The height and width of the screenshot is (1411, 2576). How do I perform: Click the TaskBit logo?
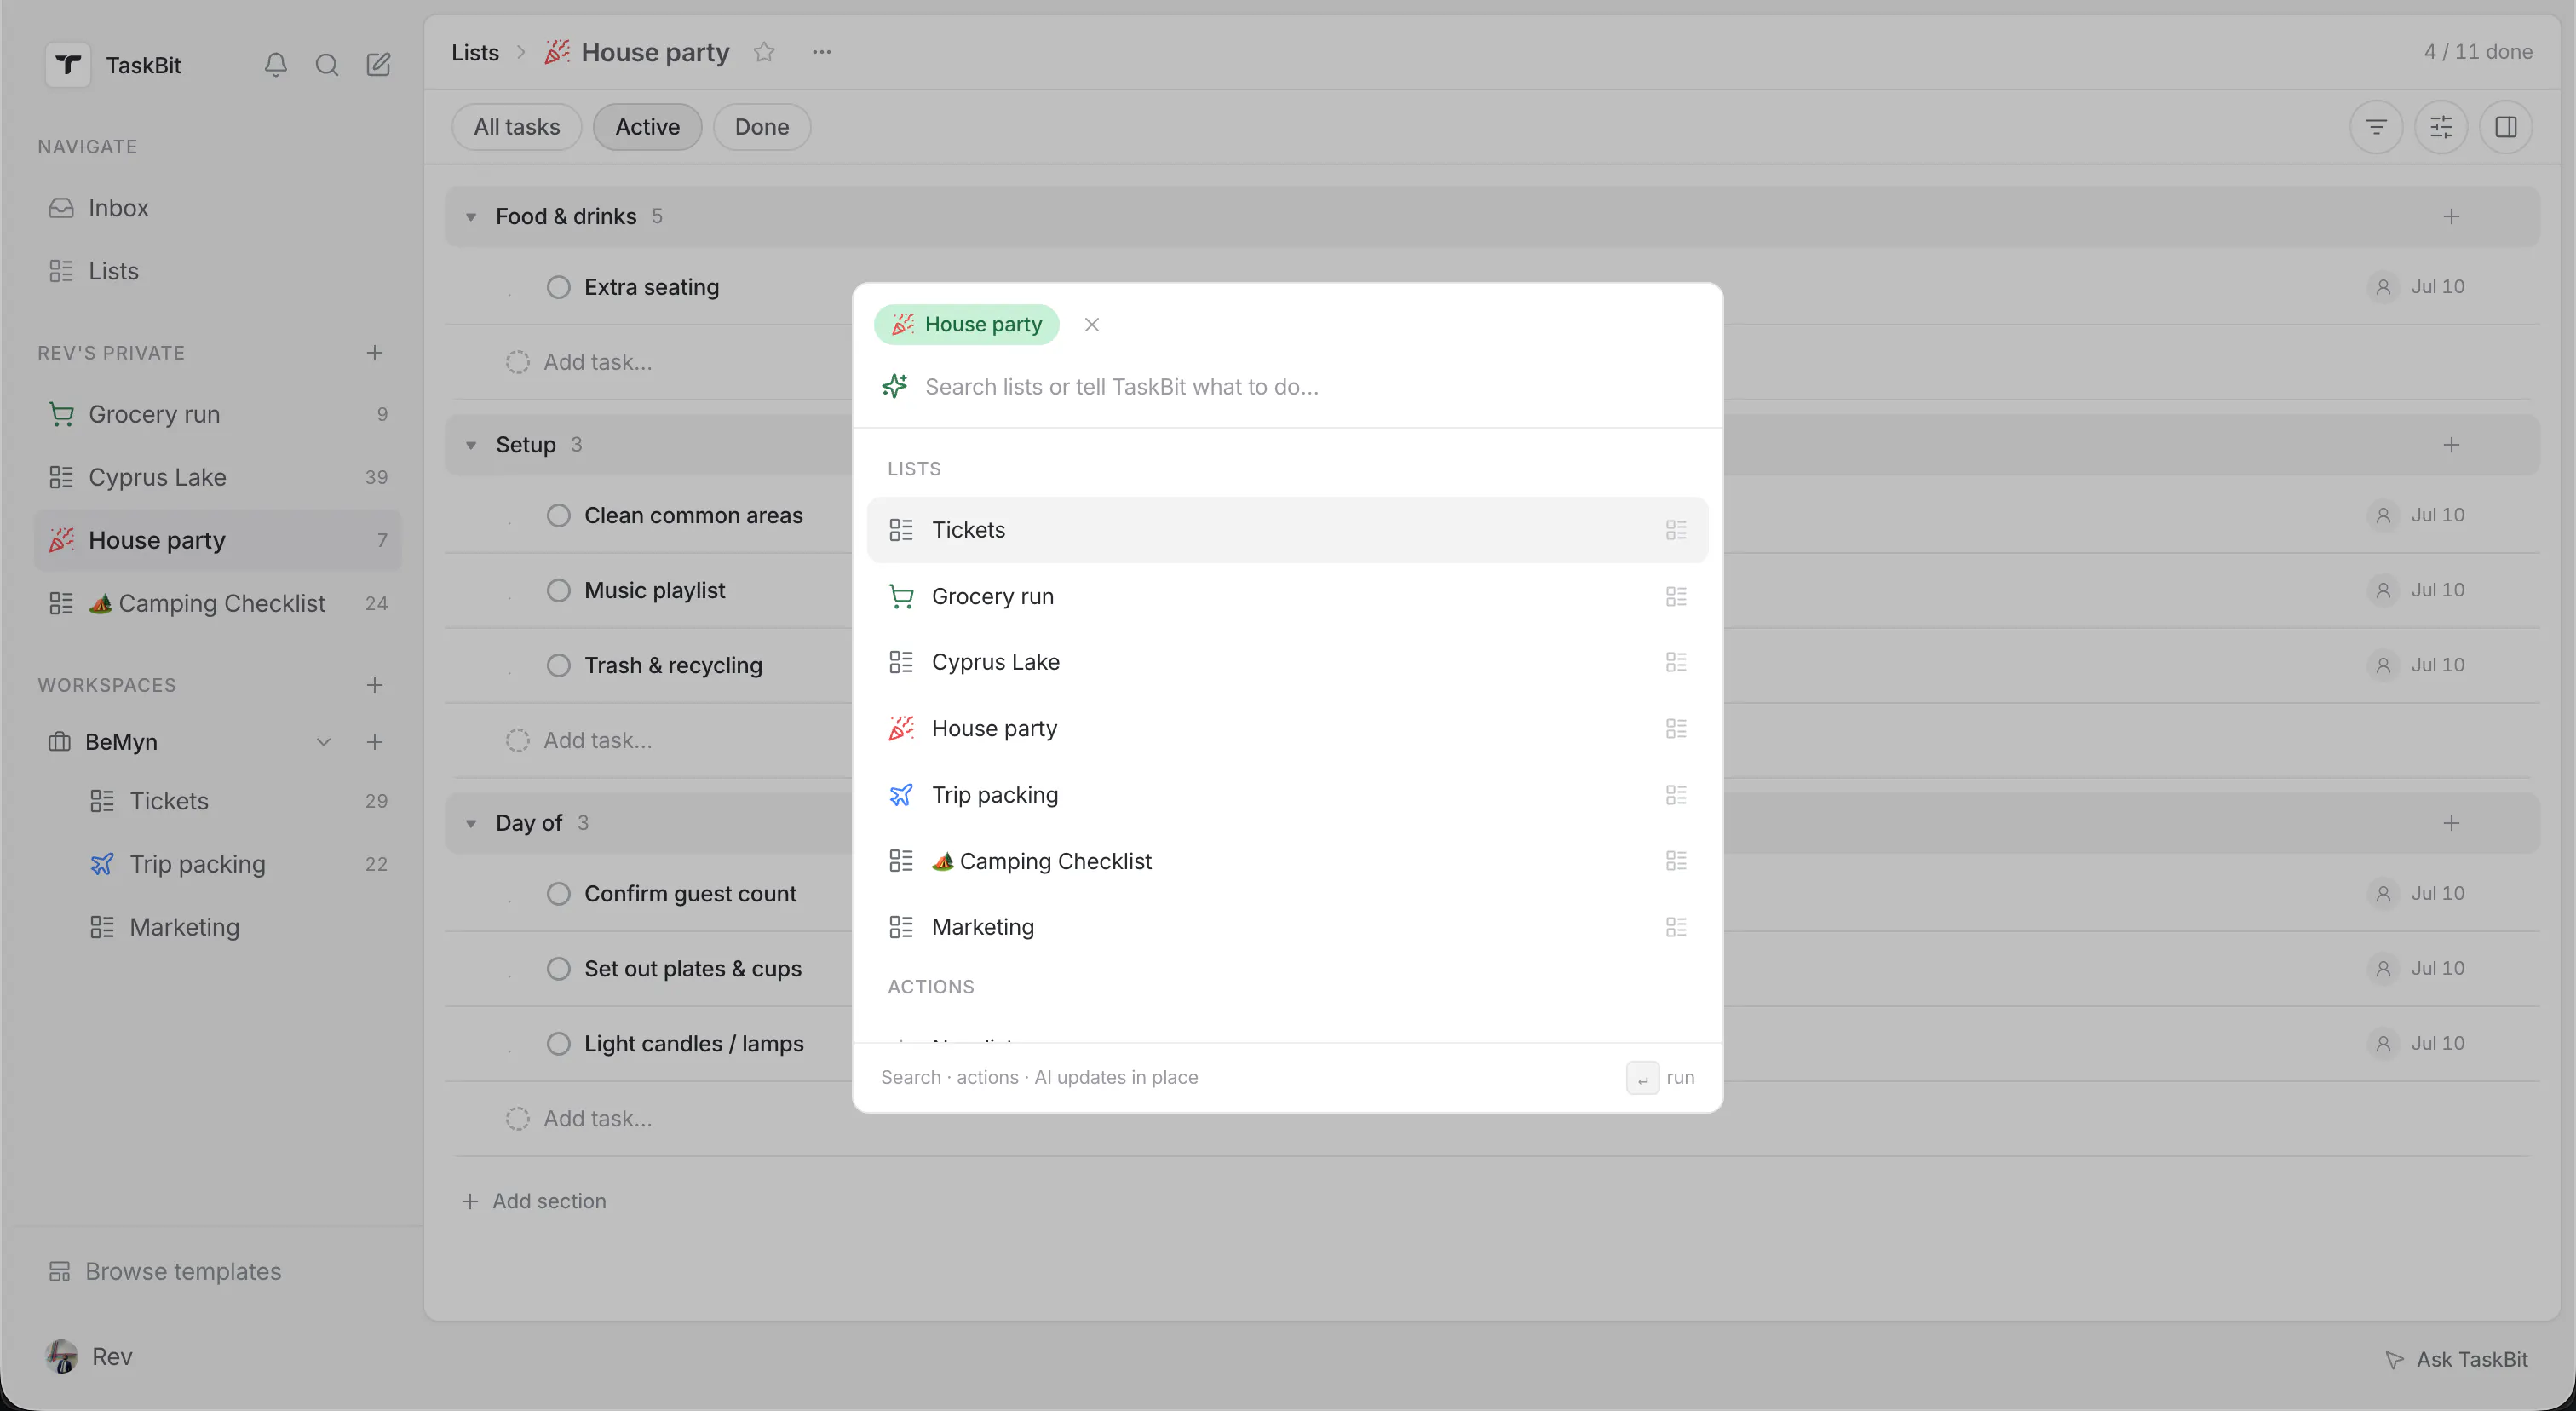pyautogui.click(x=68, y=65)
